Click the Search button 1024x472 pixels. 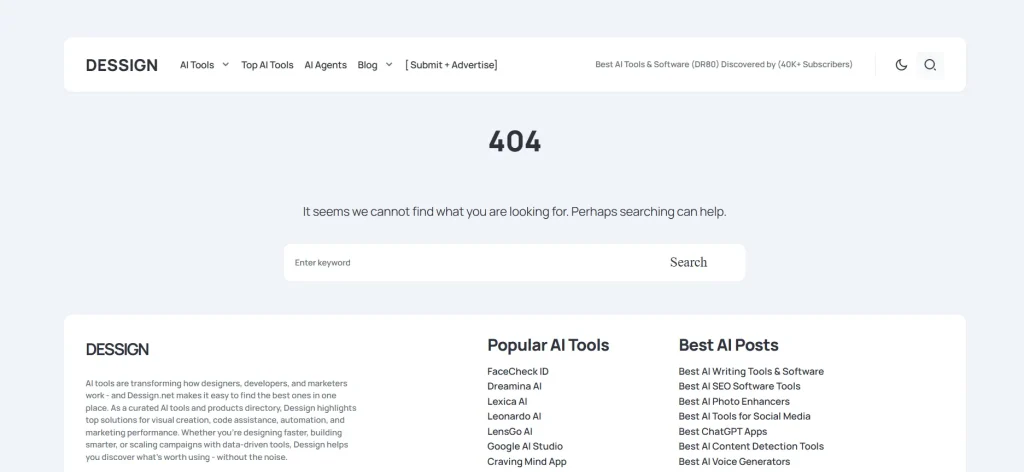[688, 262]
